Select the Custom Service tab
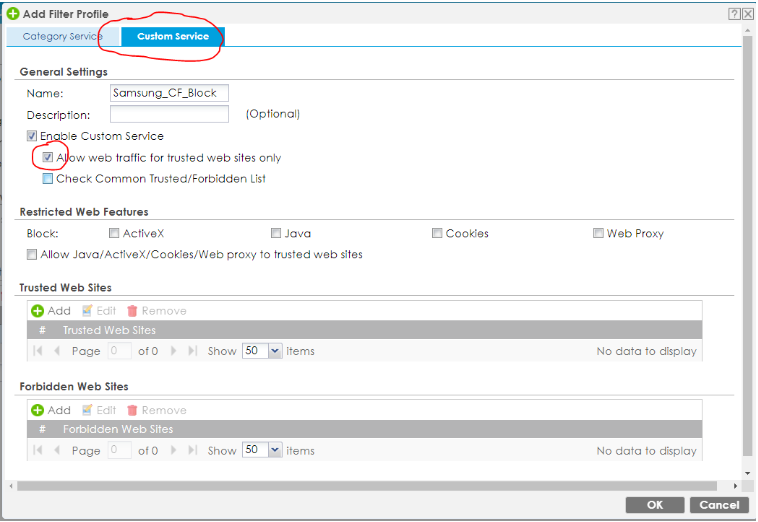The image size is (758, 522). [172, 37]
